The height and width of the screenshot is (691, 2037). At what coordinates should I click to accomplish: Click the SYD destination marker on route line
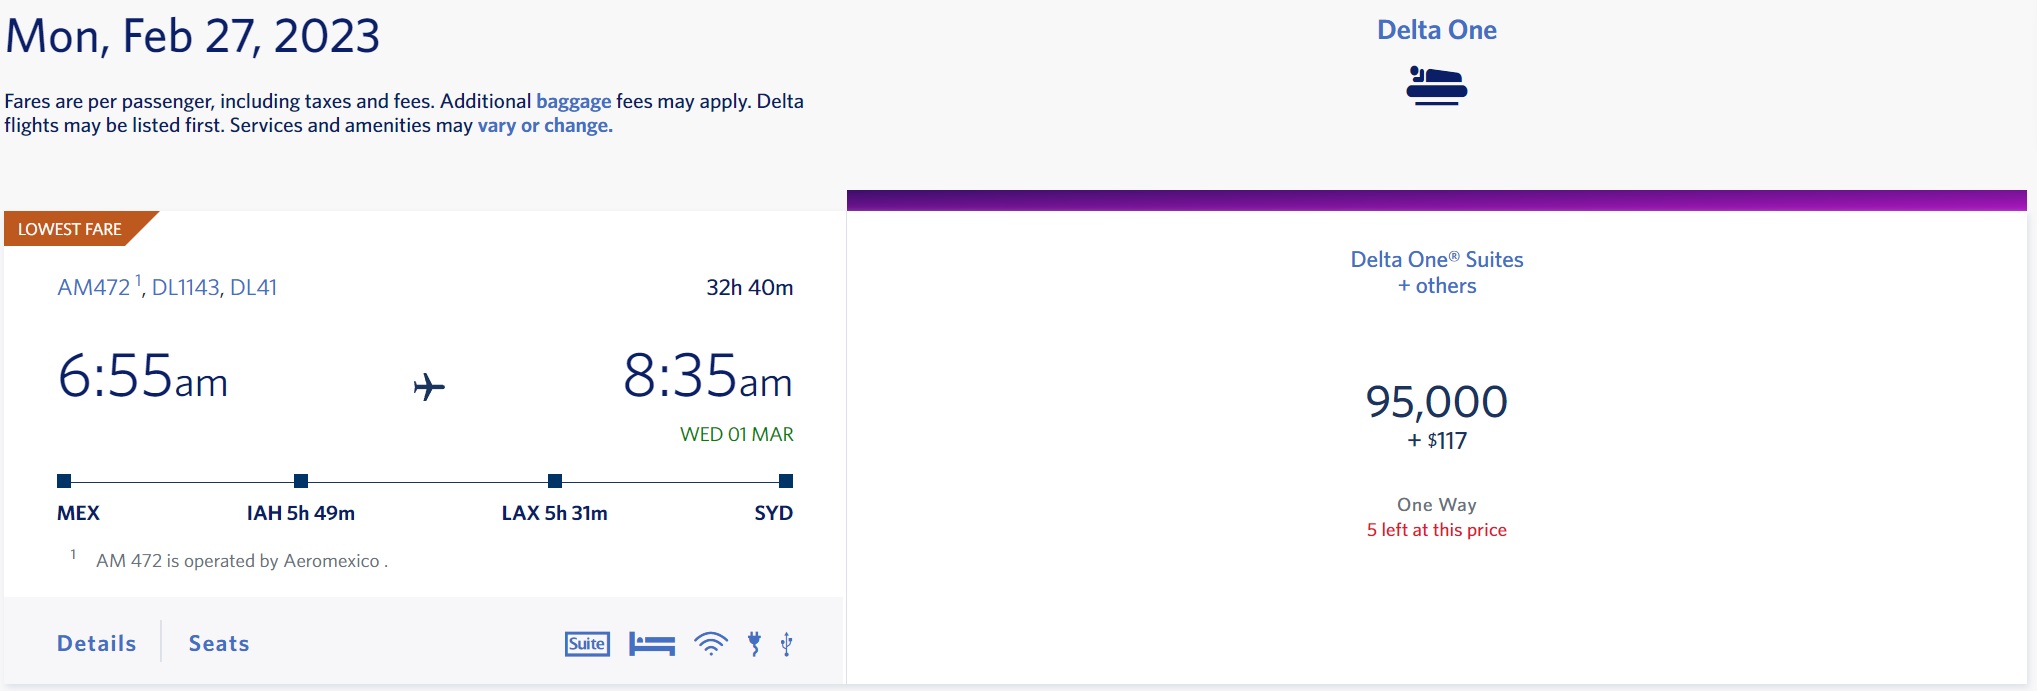(x=786, y=481)
